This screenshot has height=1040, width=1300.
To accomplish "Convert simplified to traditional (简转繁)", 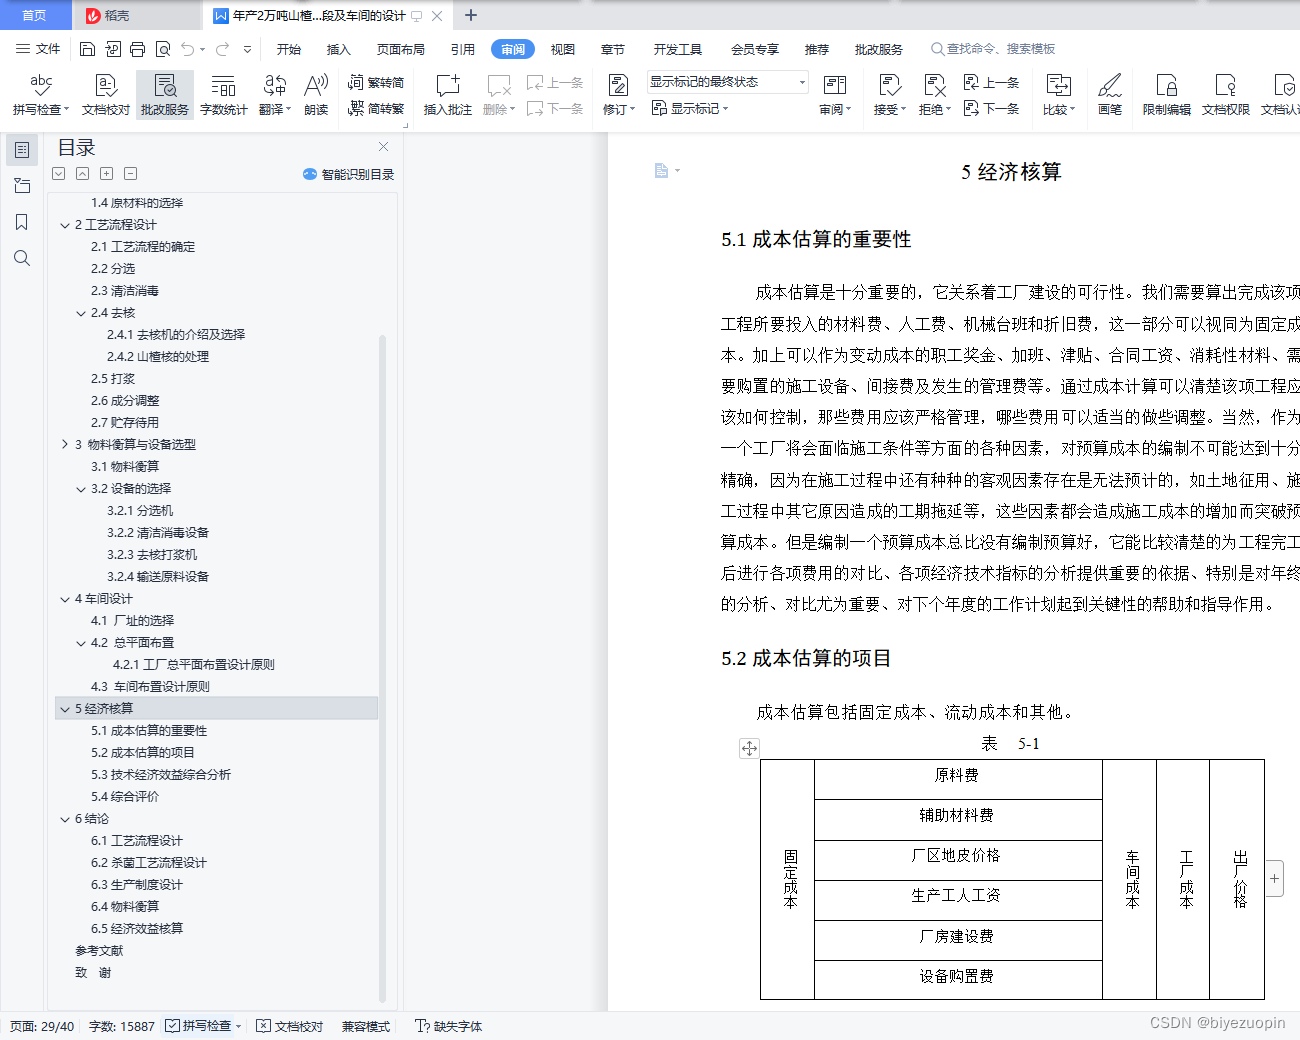I will click(376, 108).
